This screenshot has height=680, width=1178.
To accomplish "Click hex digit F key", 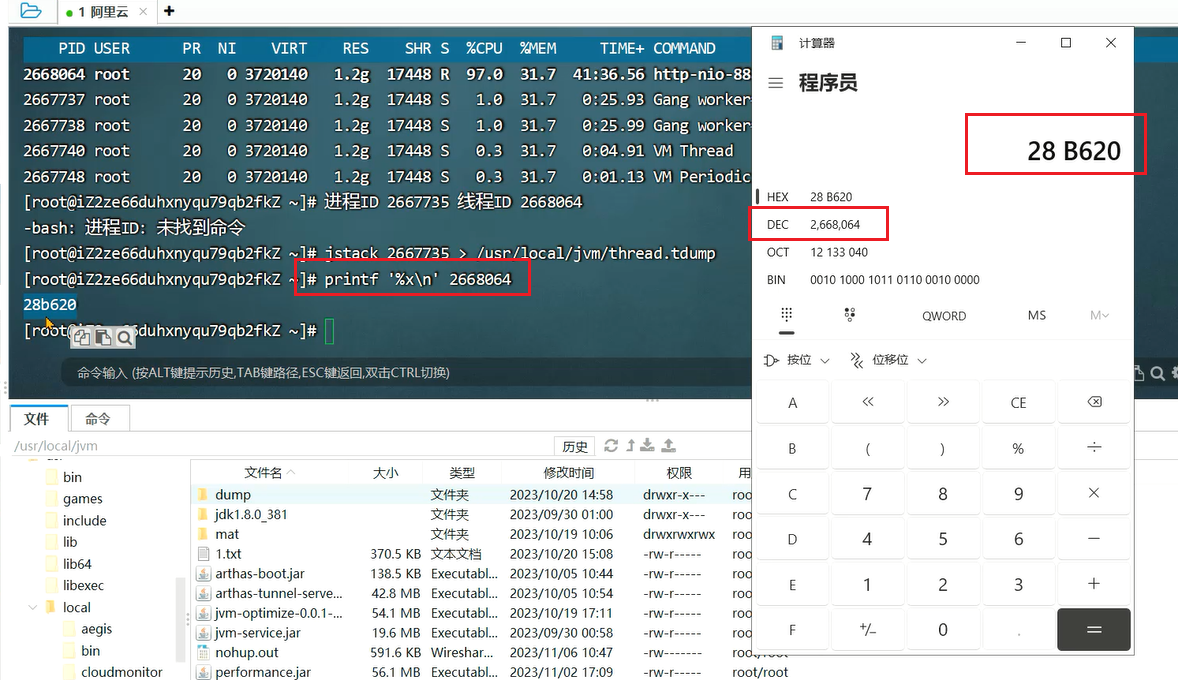I will tap(793, 630).
